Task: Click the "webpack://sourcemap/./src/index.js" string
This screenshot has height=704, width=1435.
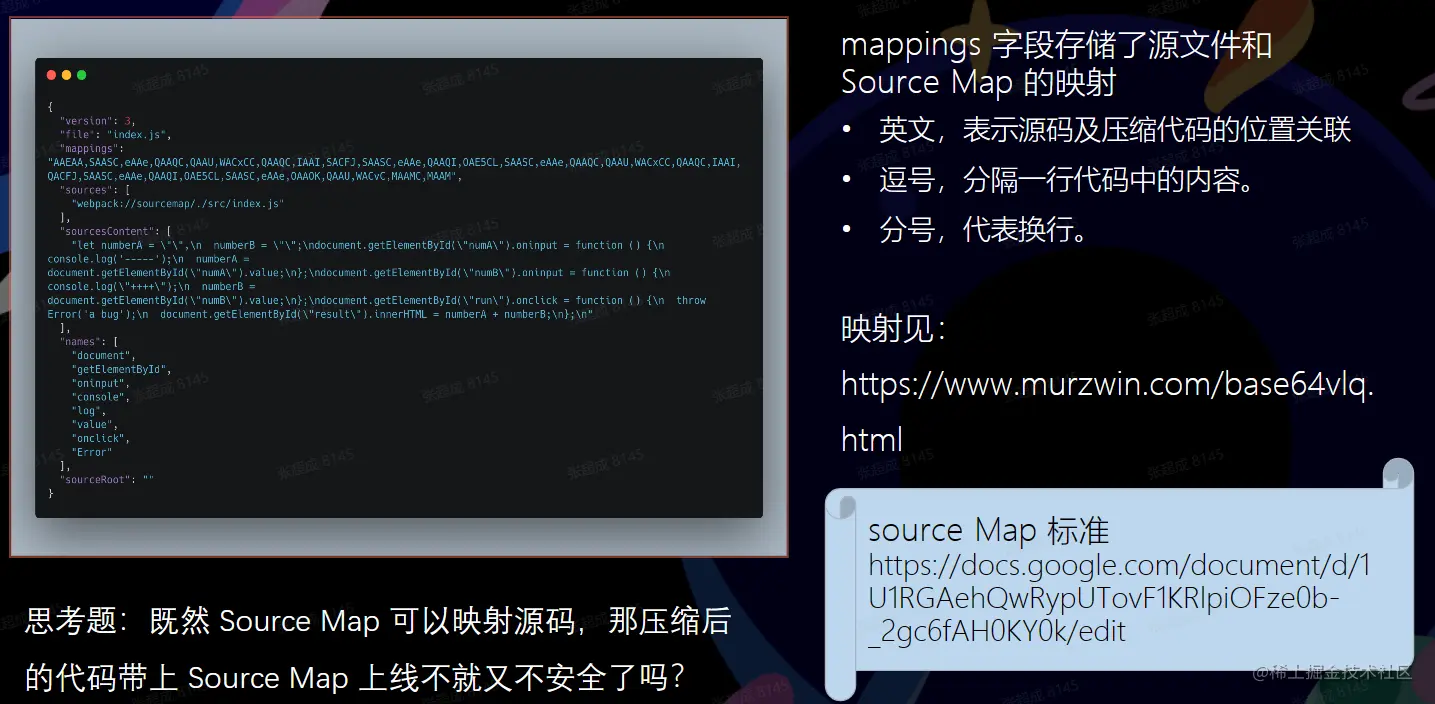Action: (178, 203)
